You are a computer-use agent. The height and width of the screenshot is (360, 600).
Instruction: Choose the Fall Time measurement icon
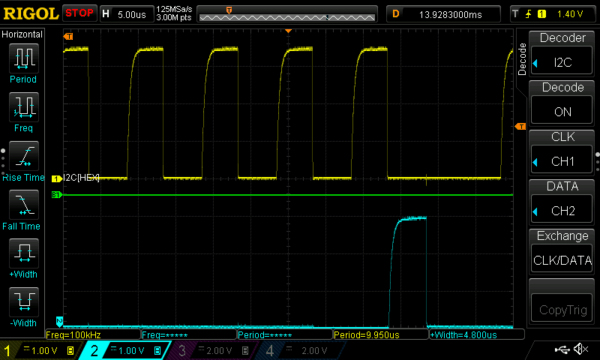pos(24,205)
